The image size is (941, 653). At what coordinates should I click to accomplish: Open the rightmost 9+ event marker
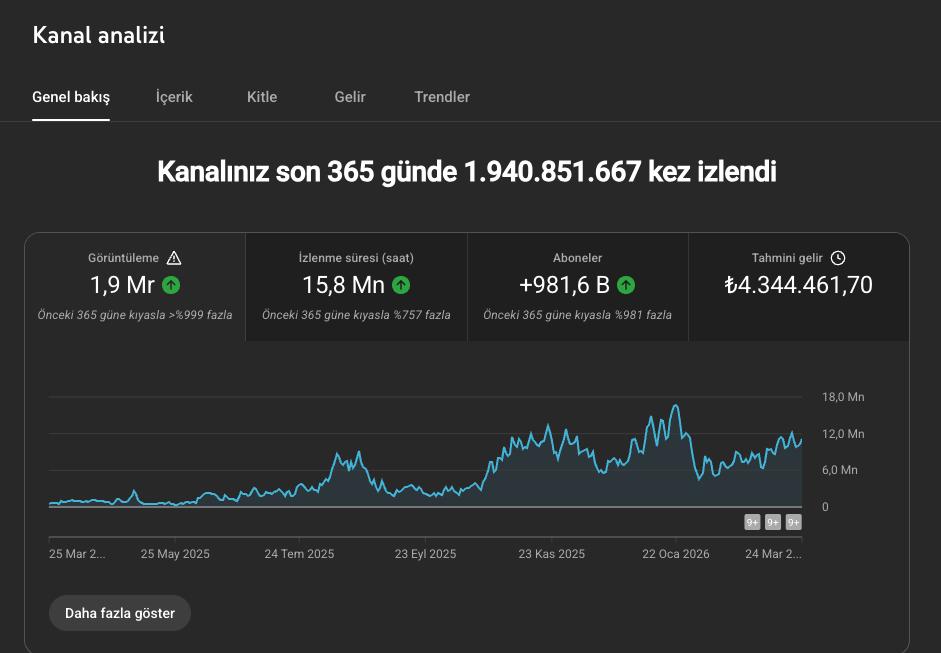click(793, 521)
